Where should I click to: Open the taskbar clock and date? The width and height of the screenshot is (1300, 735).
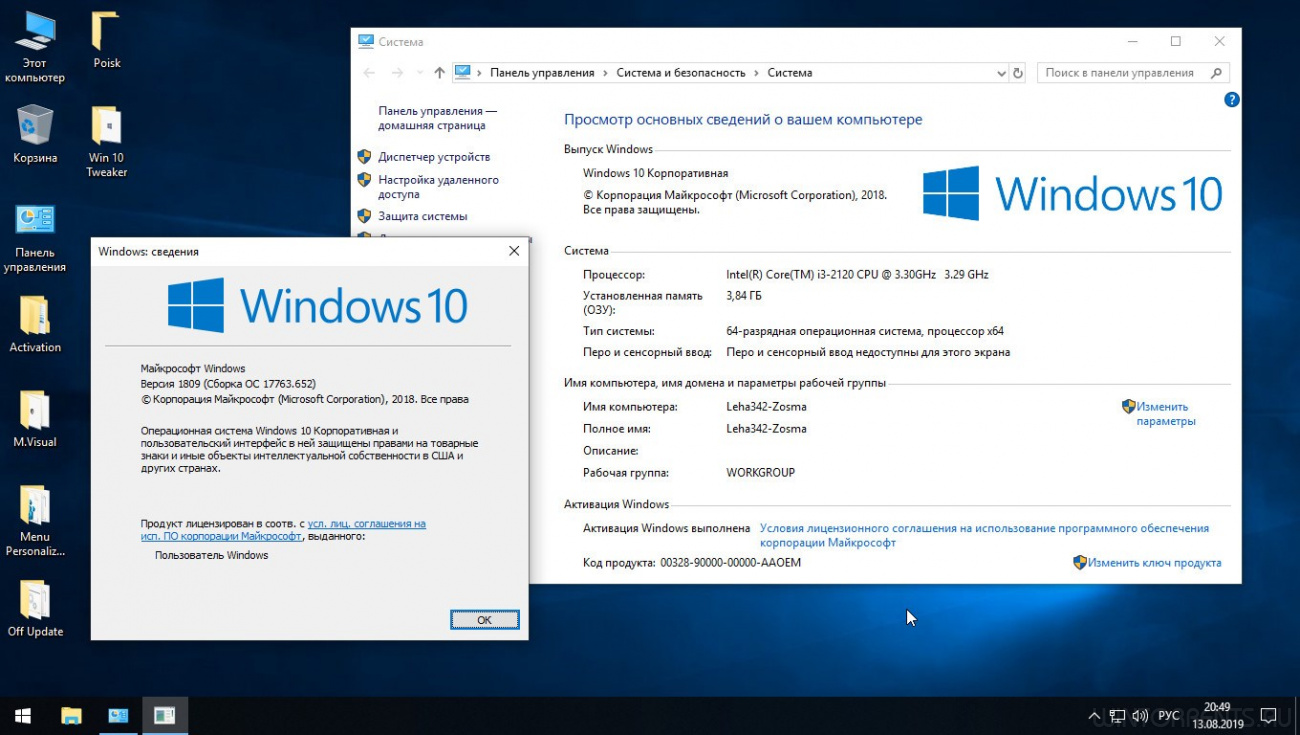1217,715
